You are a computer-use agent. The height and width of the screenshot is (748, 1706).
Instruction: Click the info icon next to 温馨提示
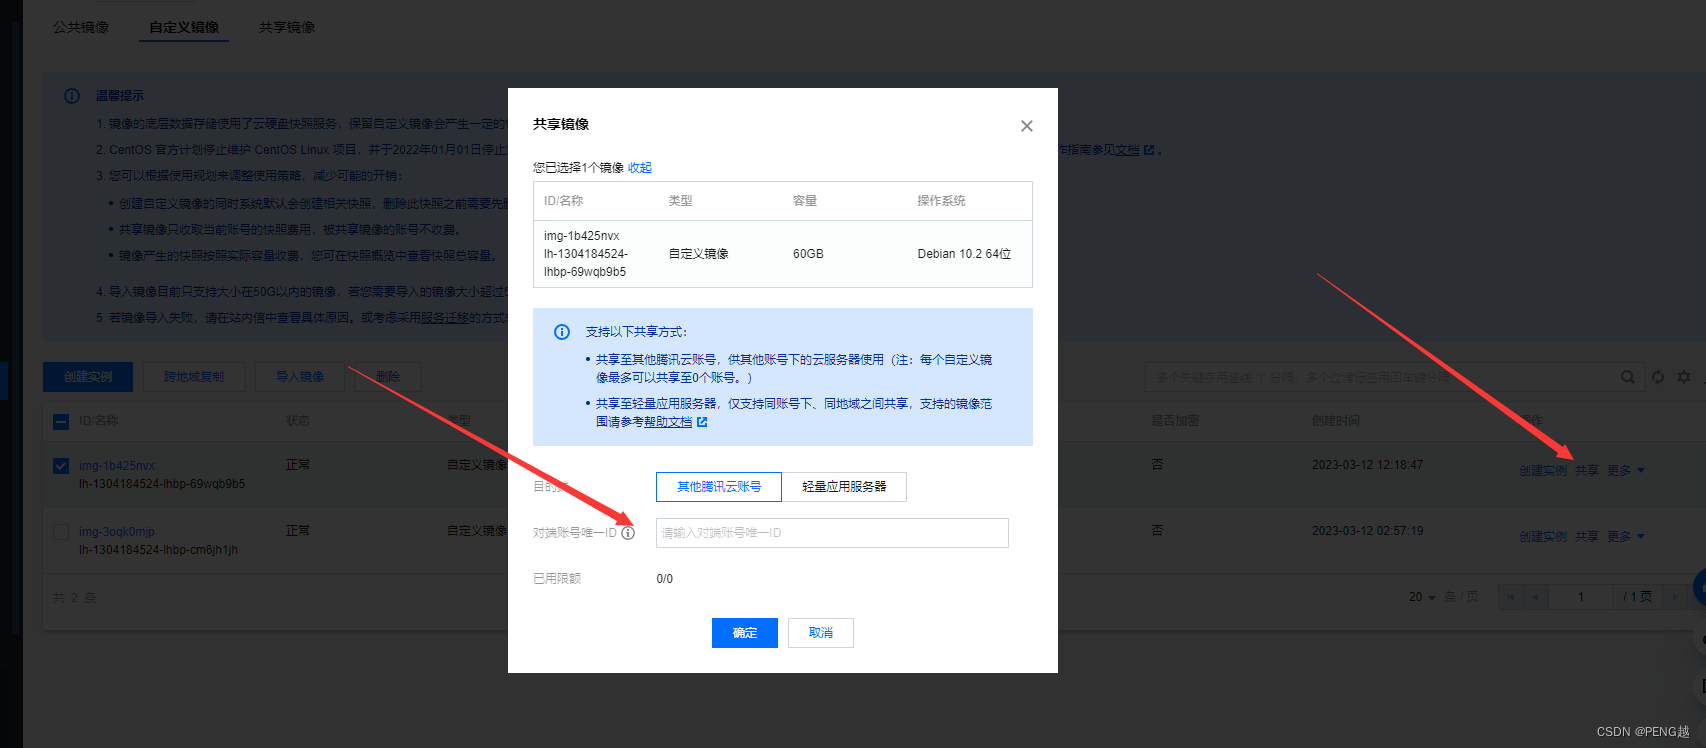72,96
